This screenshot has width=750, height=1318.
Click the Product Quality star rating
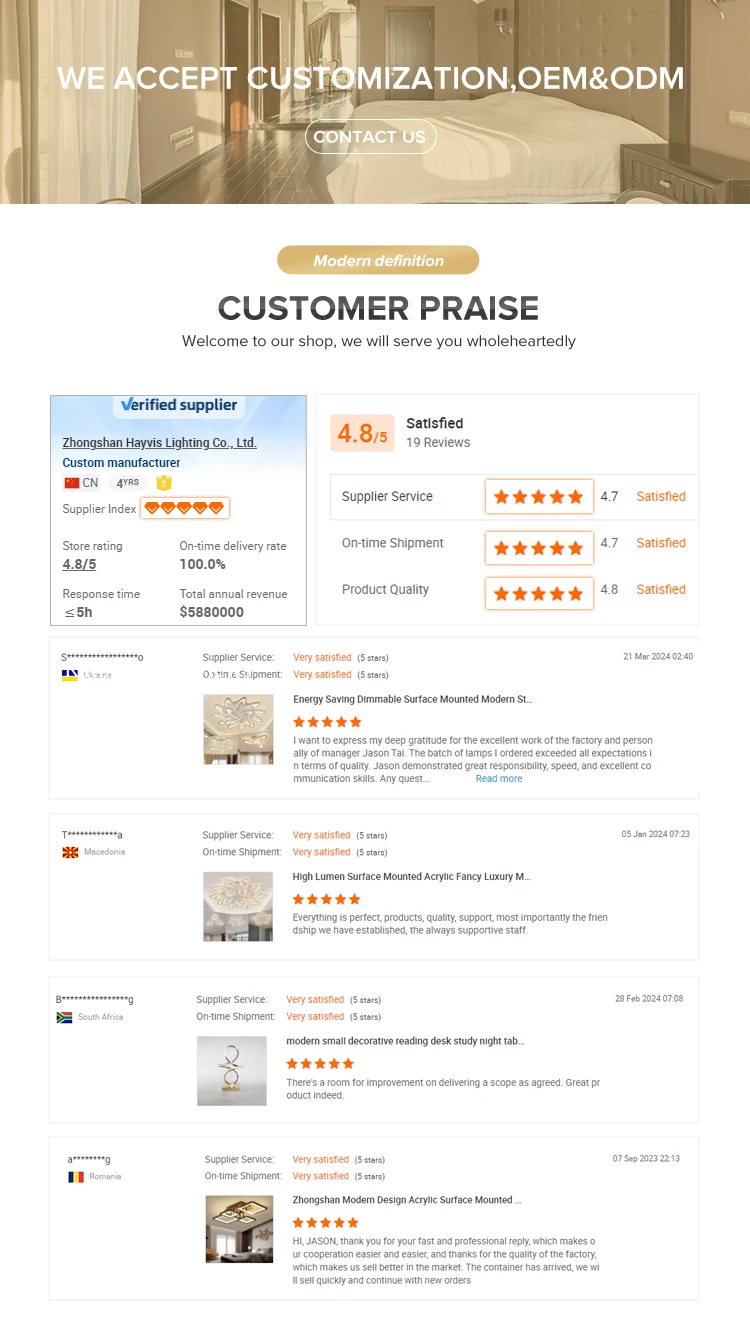pos(538,593)
